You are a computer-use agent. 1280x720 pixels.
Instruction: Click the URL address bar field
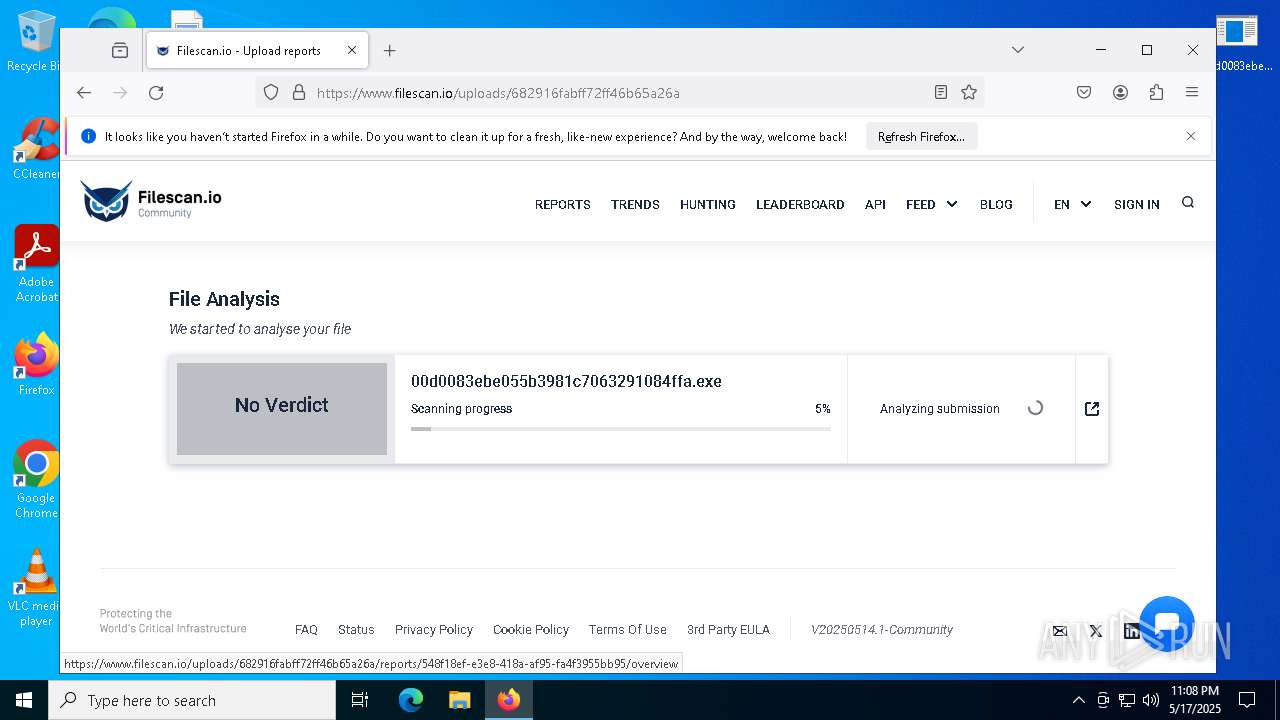pyautogui.click(x=620, y=93)
